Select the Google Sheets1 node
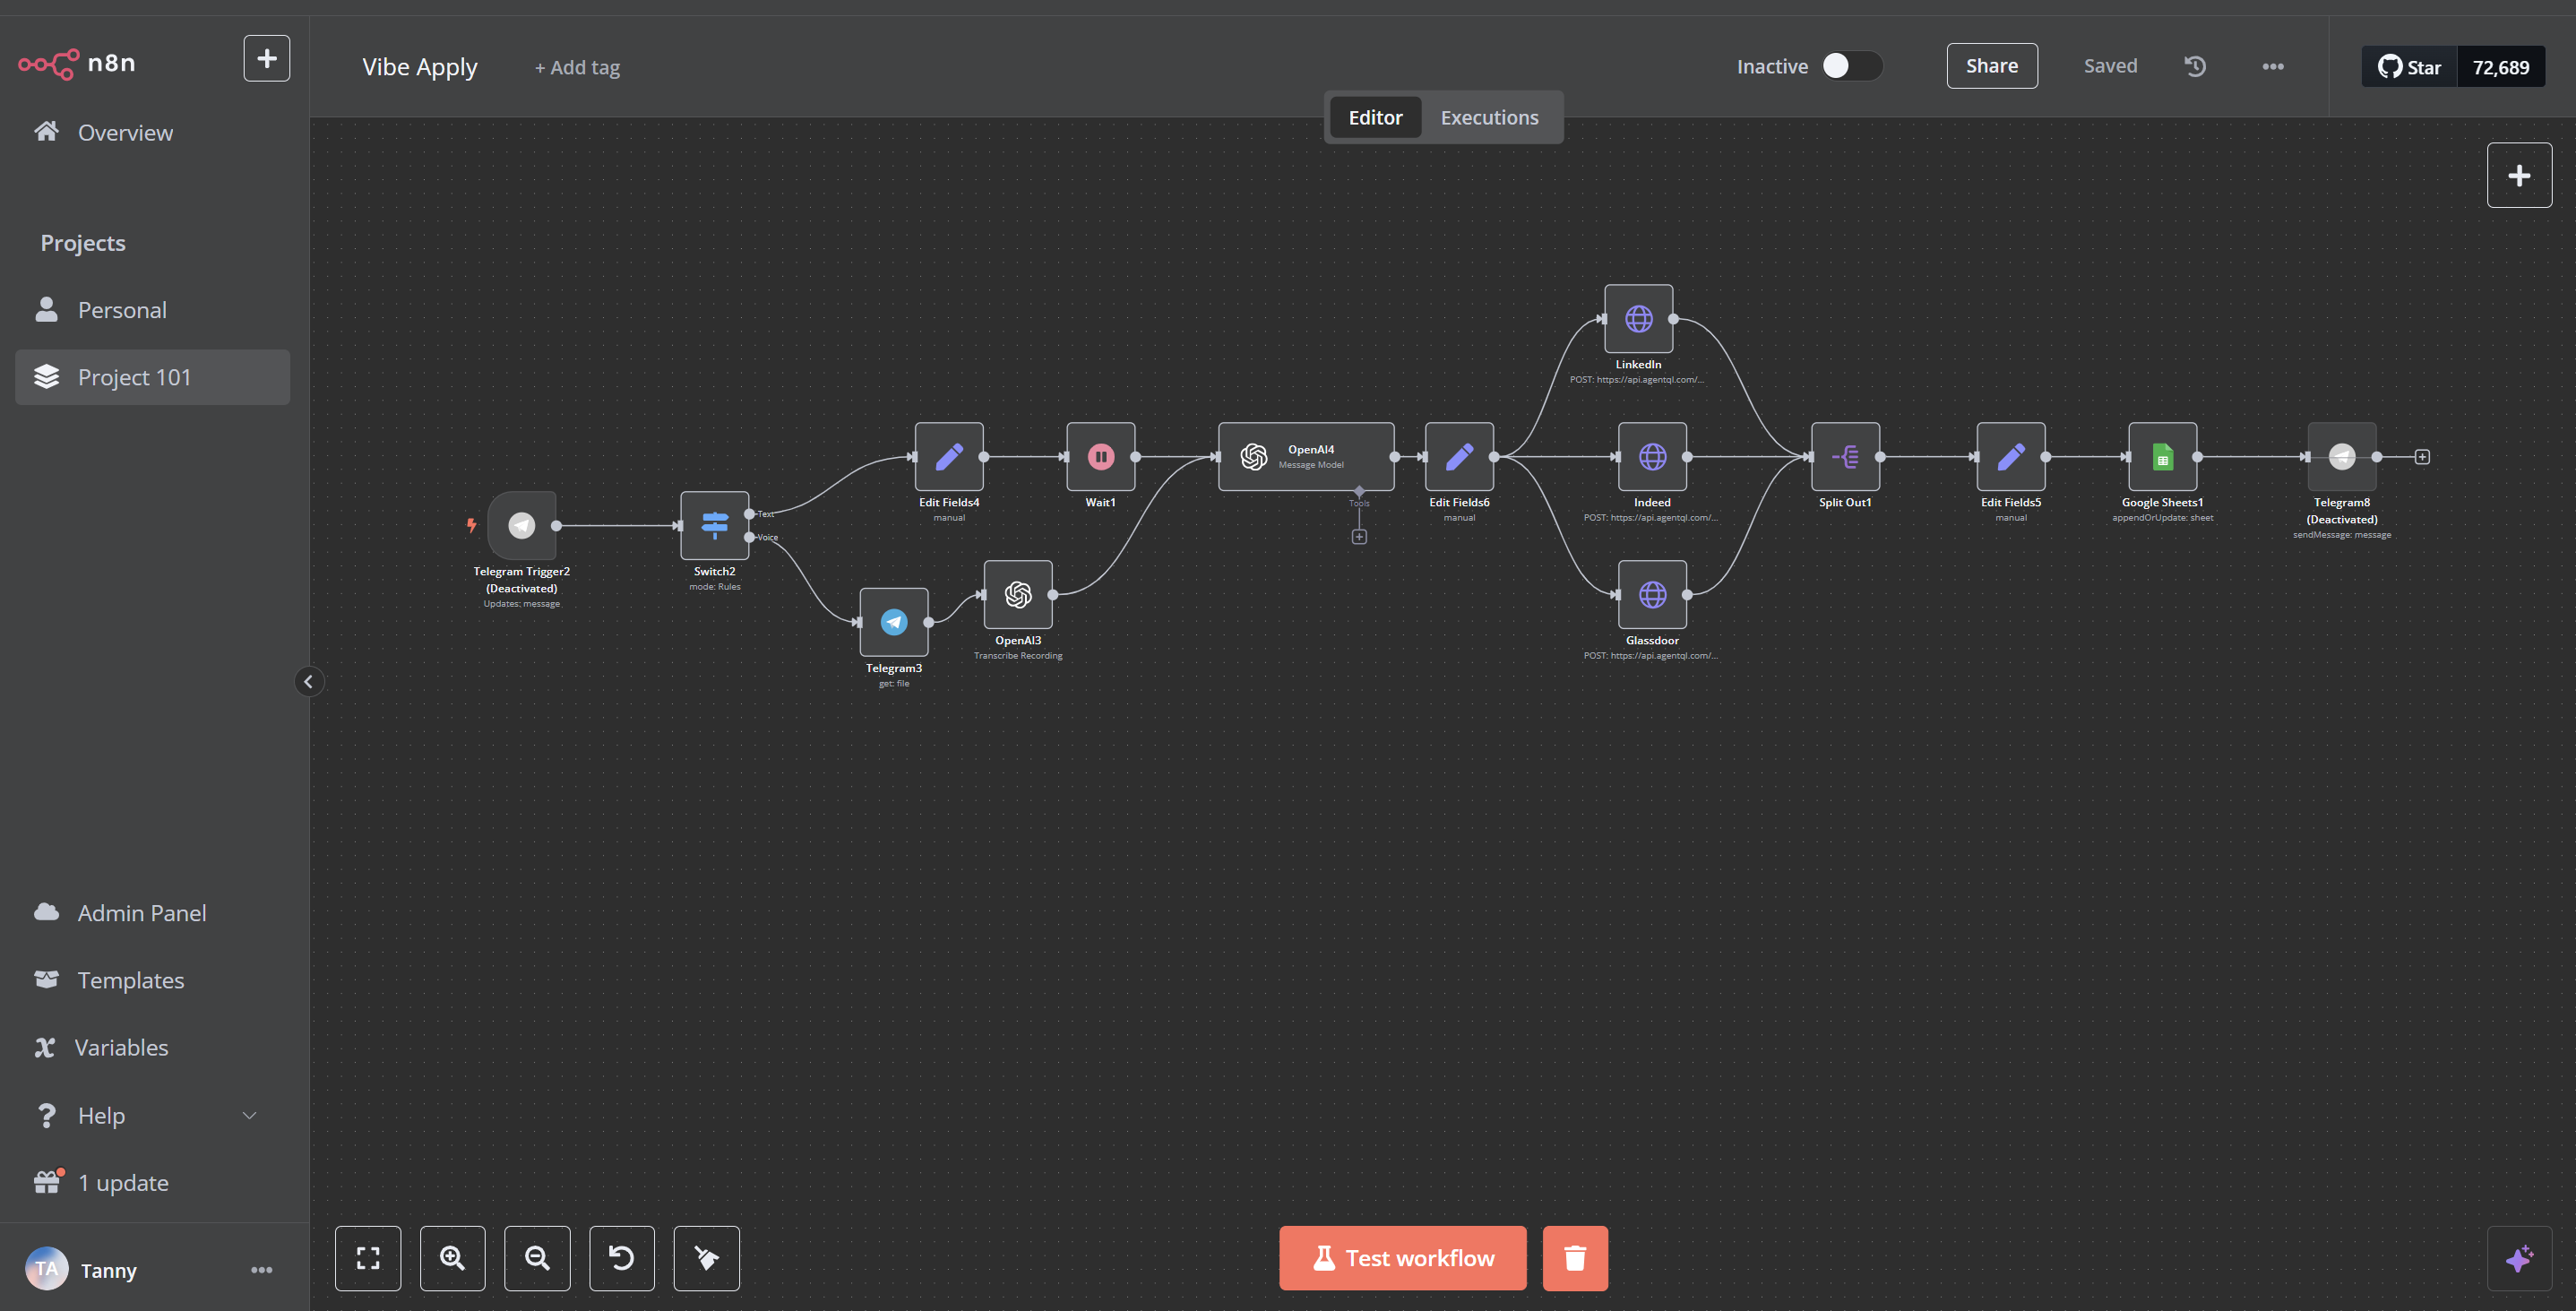Screen dimensions: 2576x1311 pyautogui.click(x=2162, y=457)
